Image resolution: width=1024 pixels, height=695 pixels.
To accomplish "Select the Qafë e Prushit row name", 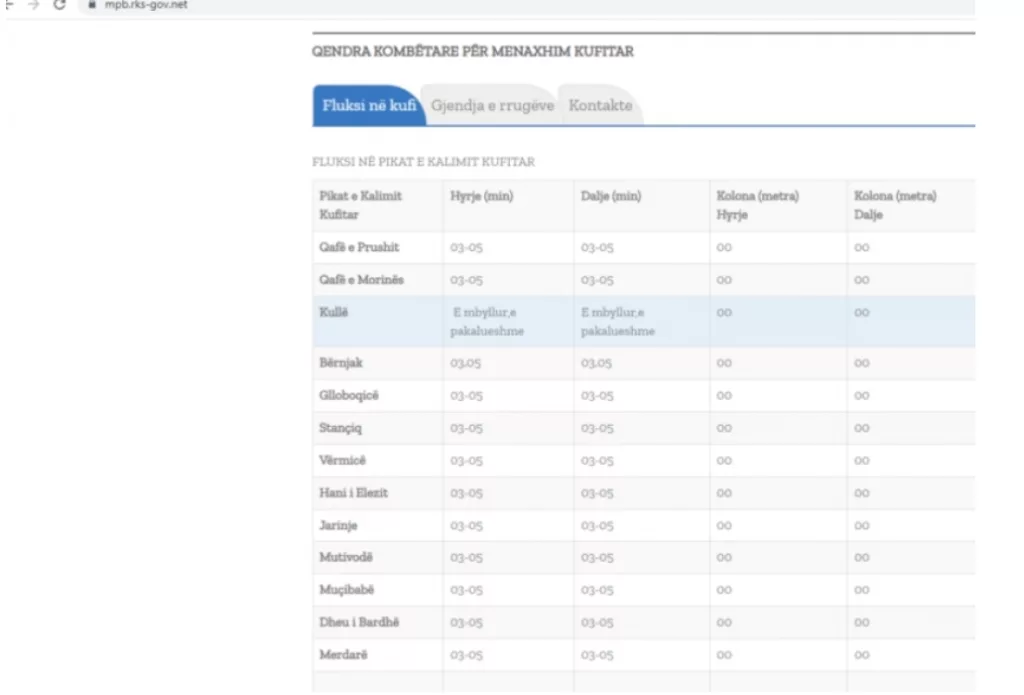I will click(359, 247).
